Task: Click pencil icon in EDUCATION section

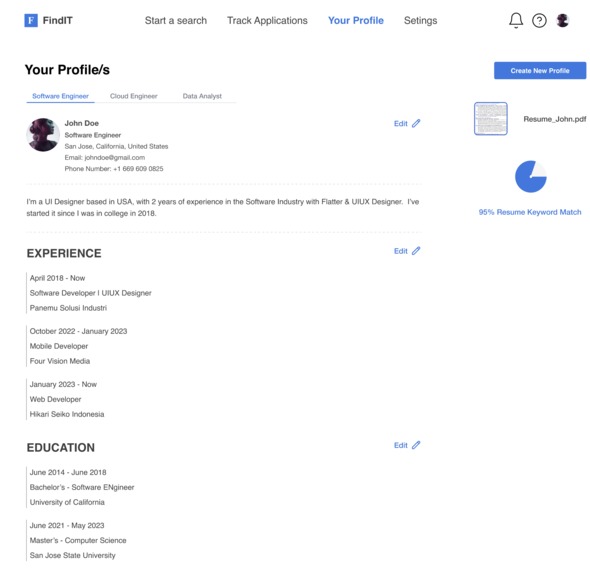Action: coord(416,445)
